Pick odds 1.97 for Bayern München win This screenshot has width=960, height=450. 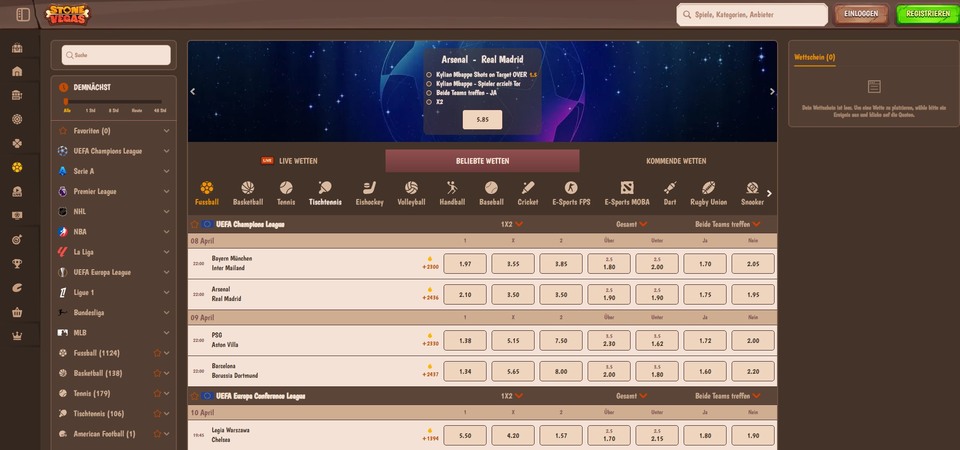tap(465, 264)
